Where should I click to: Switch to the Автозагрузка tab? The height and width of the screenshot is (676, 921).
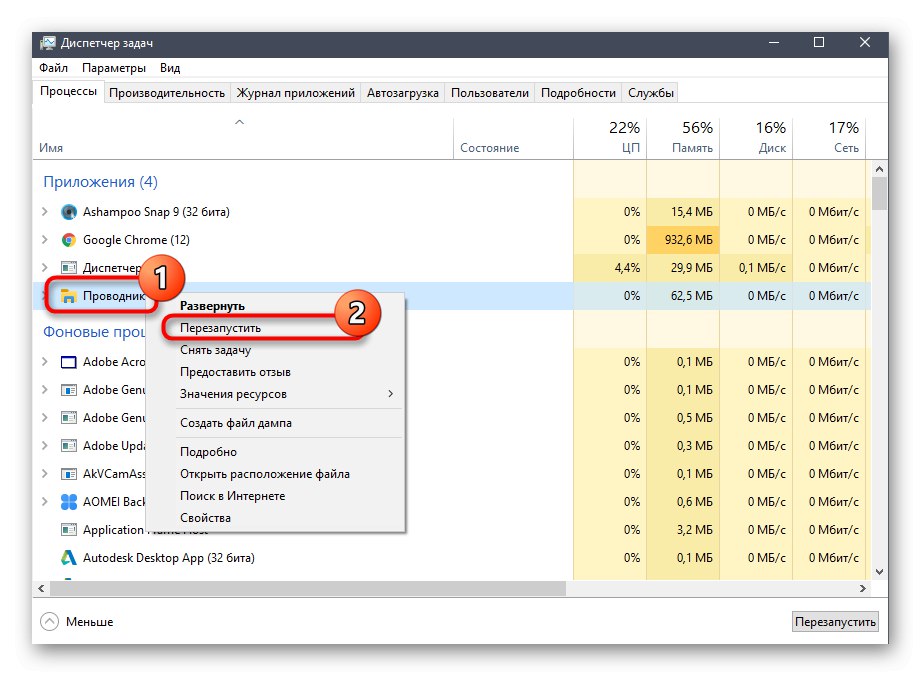click(403, 93)
